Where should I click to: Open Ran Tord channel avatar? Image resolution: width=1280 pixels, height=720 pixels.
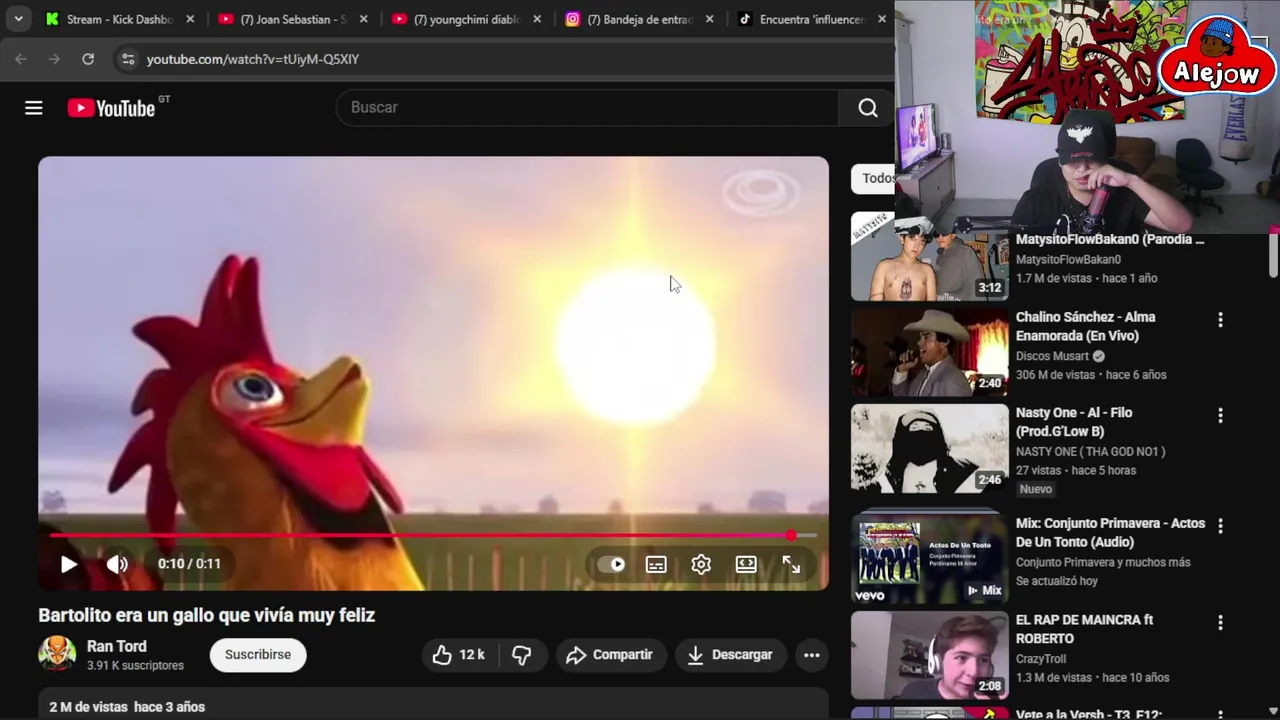tap(57, 654)
